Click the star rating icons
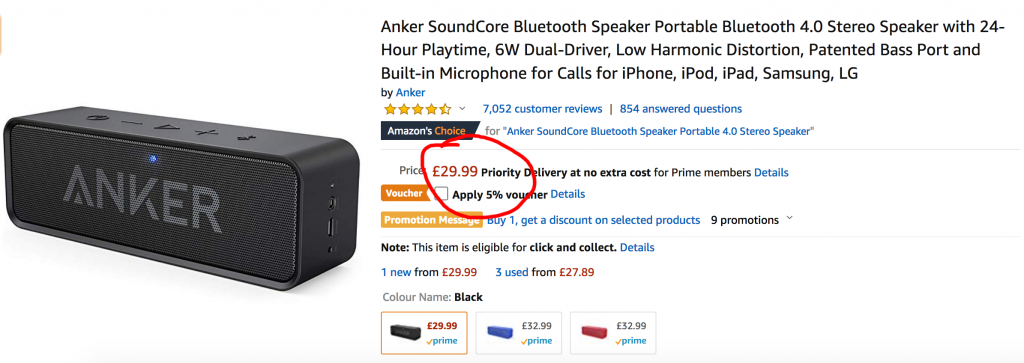This screenshot has height=363, width=1024. [417, 109]
